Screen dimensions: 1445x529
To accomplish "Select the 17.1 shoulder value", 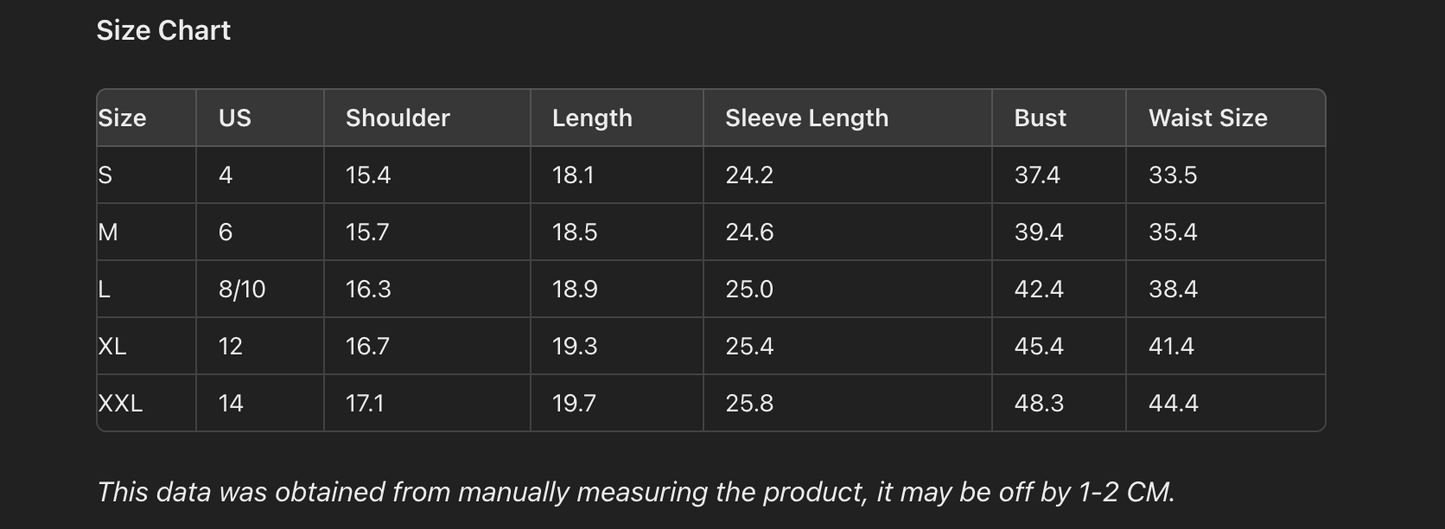I will pyautogui.click(x=364, y=403).
